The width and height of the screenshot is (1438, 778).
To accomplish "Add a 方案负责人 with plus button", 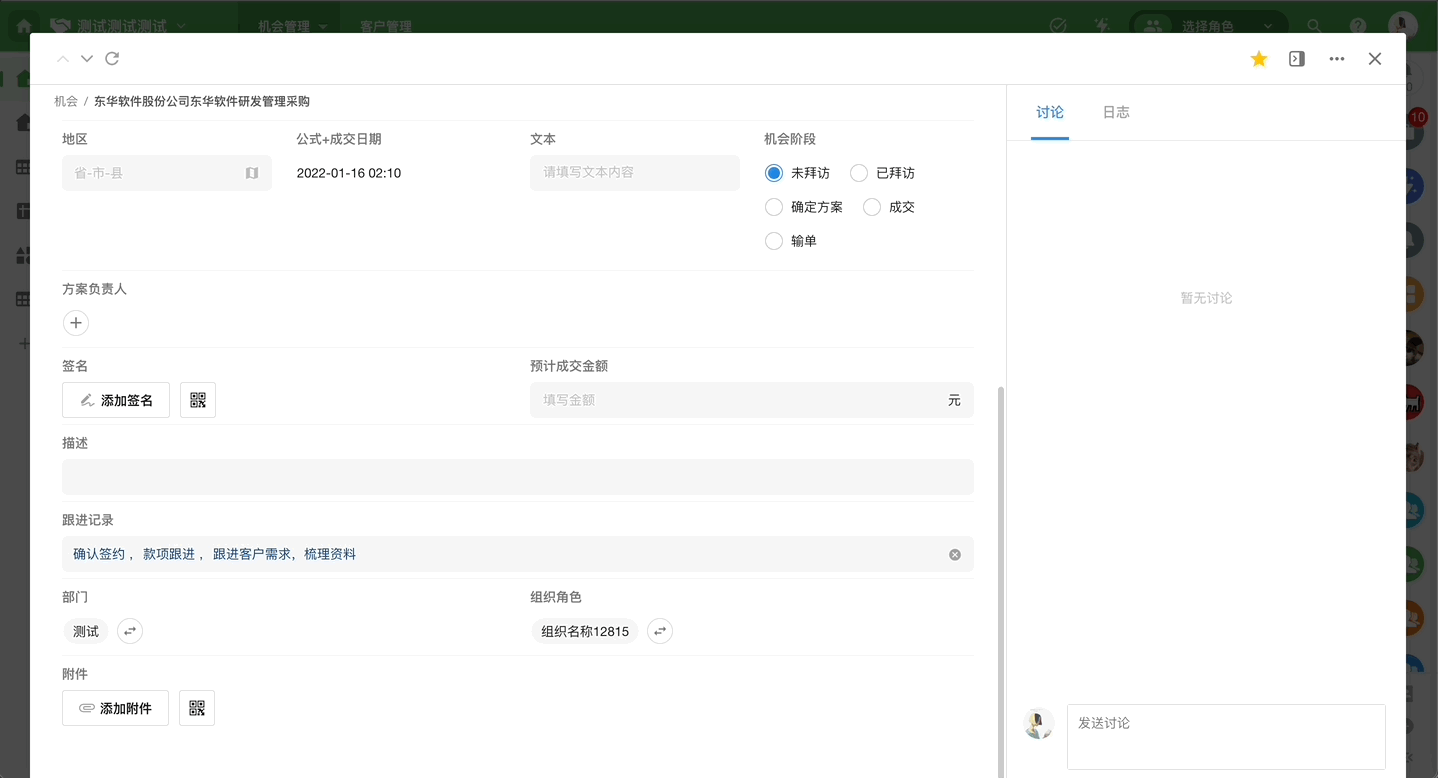I will (x=76, y=323).
